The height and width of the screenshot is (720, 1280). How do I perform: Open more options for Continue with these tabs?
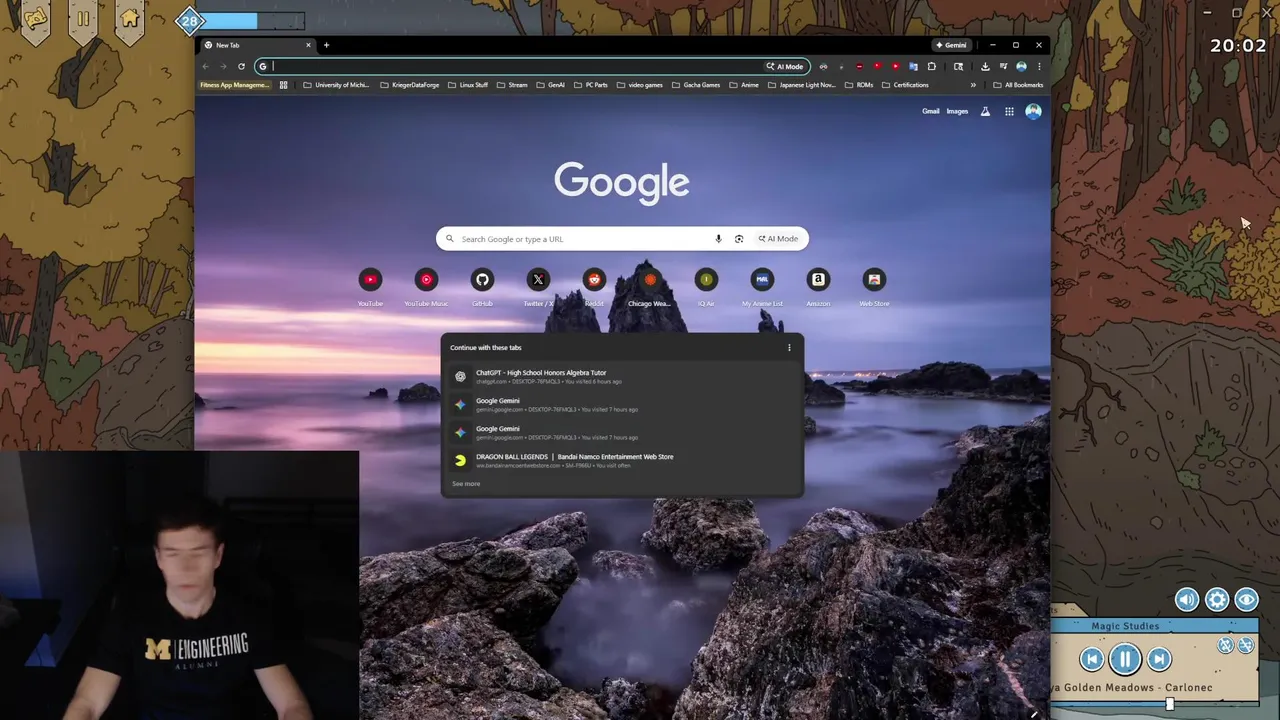789,348
